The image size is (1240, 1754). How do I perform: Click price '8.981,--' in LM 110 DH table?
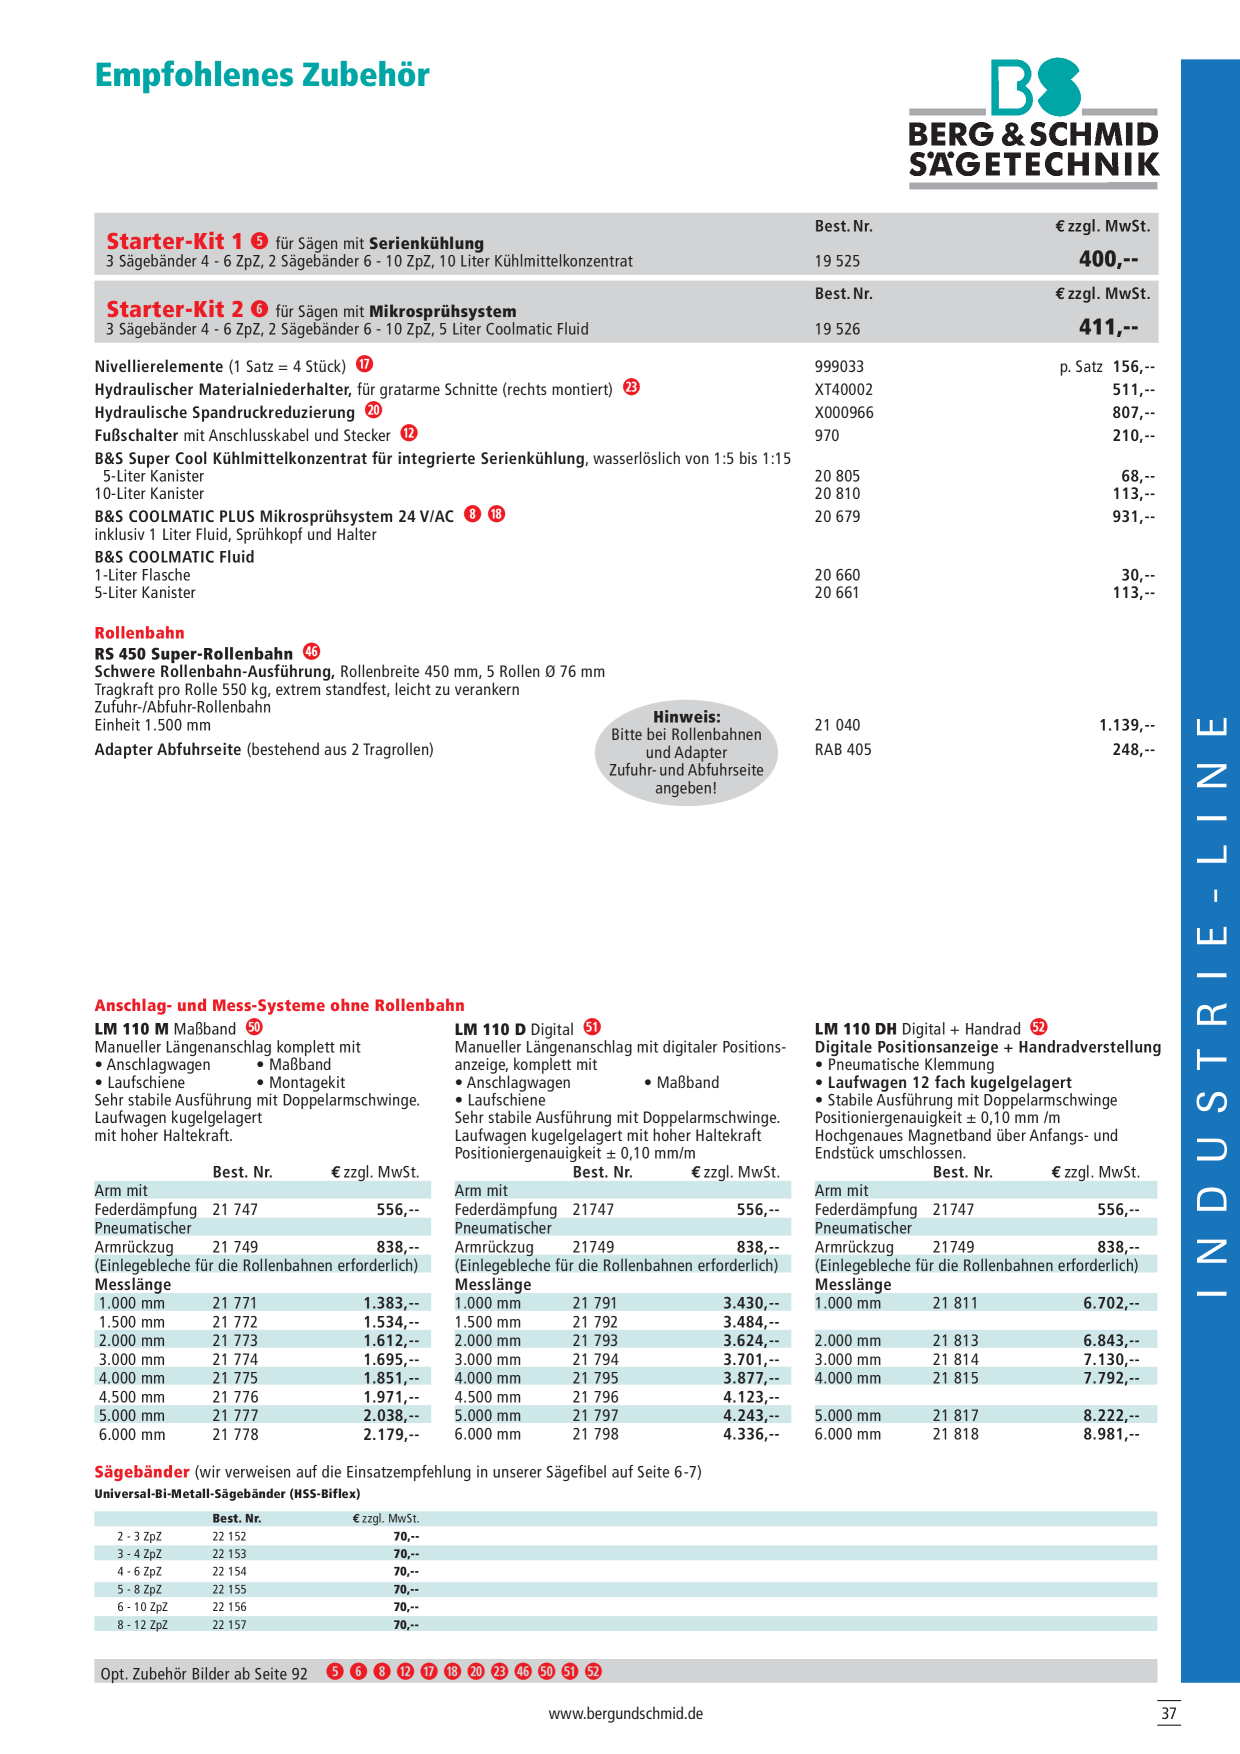[1111, 1435]
